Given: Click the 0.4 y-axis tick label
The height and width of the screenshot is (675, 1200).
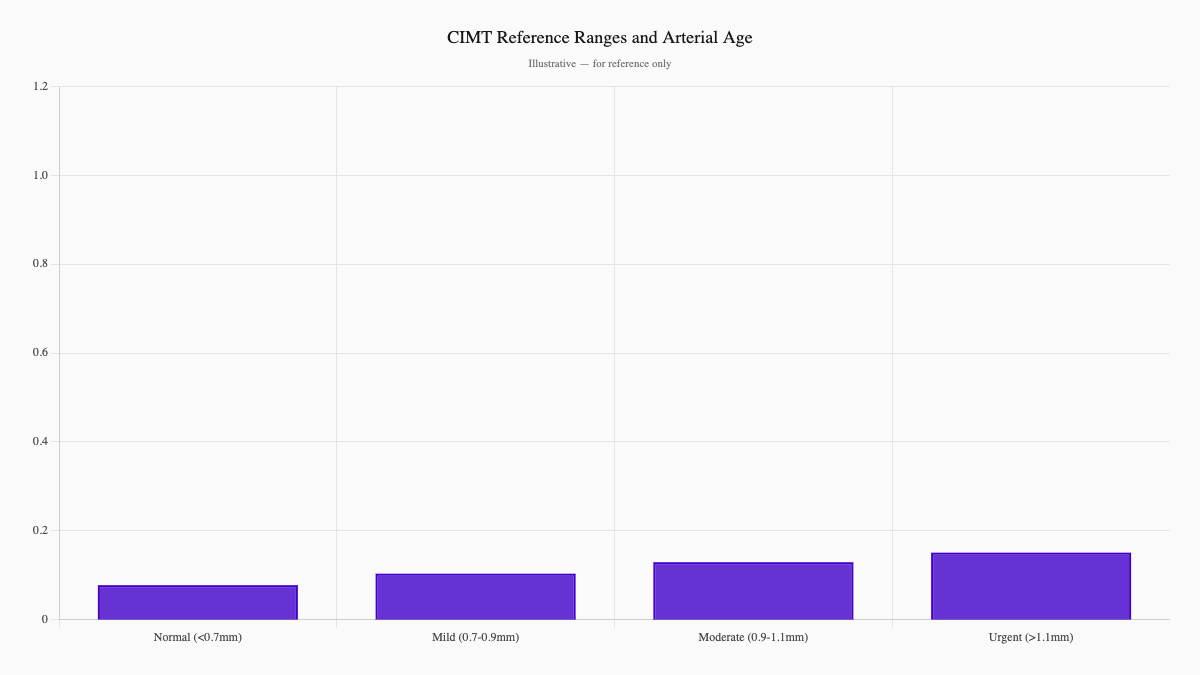Looking at the screenshot, I should (38, 440).
